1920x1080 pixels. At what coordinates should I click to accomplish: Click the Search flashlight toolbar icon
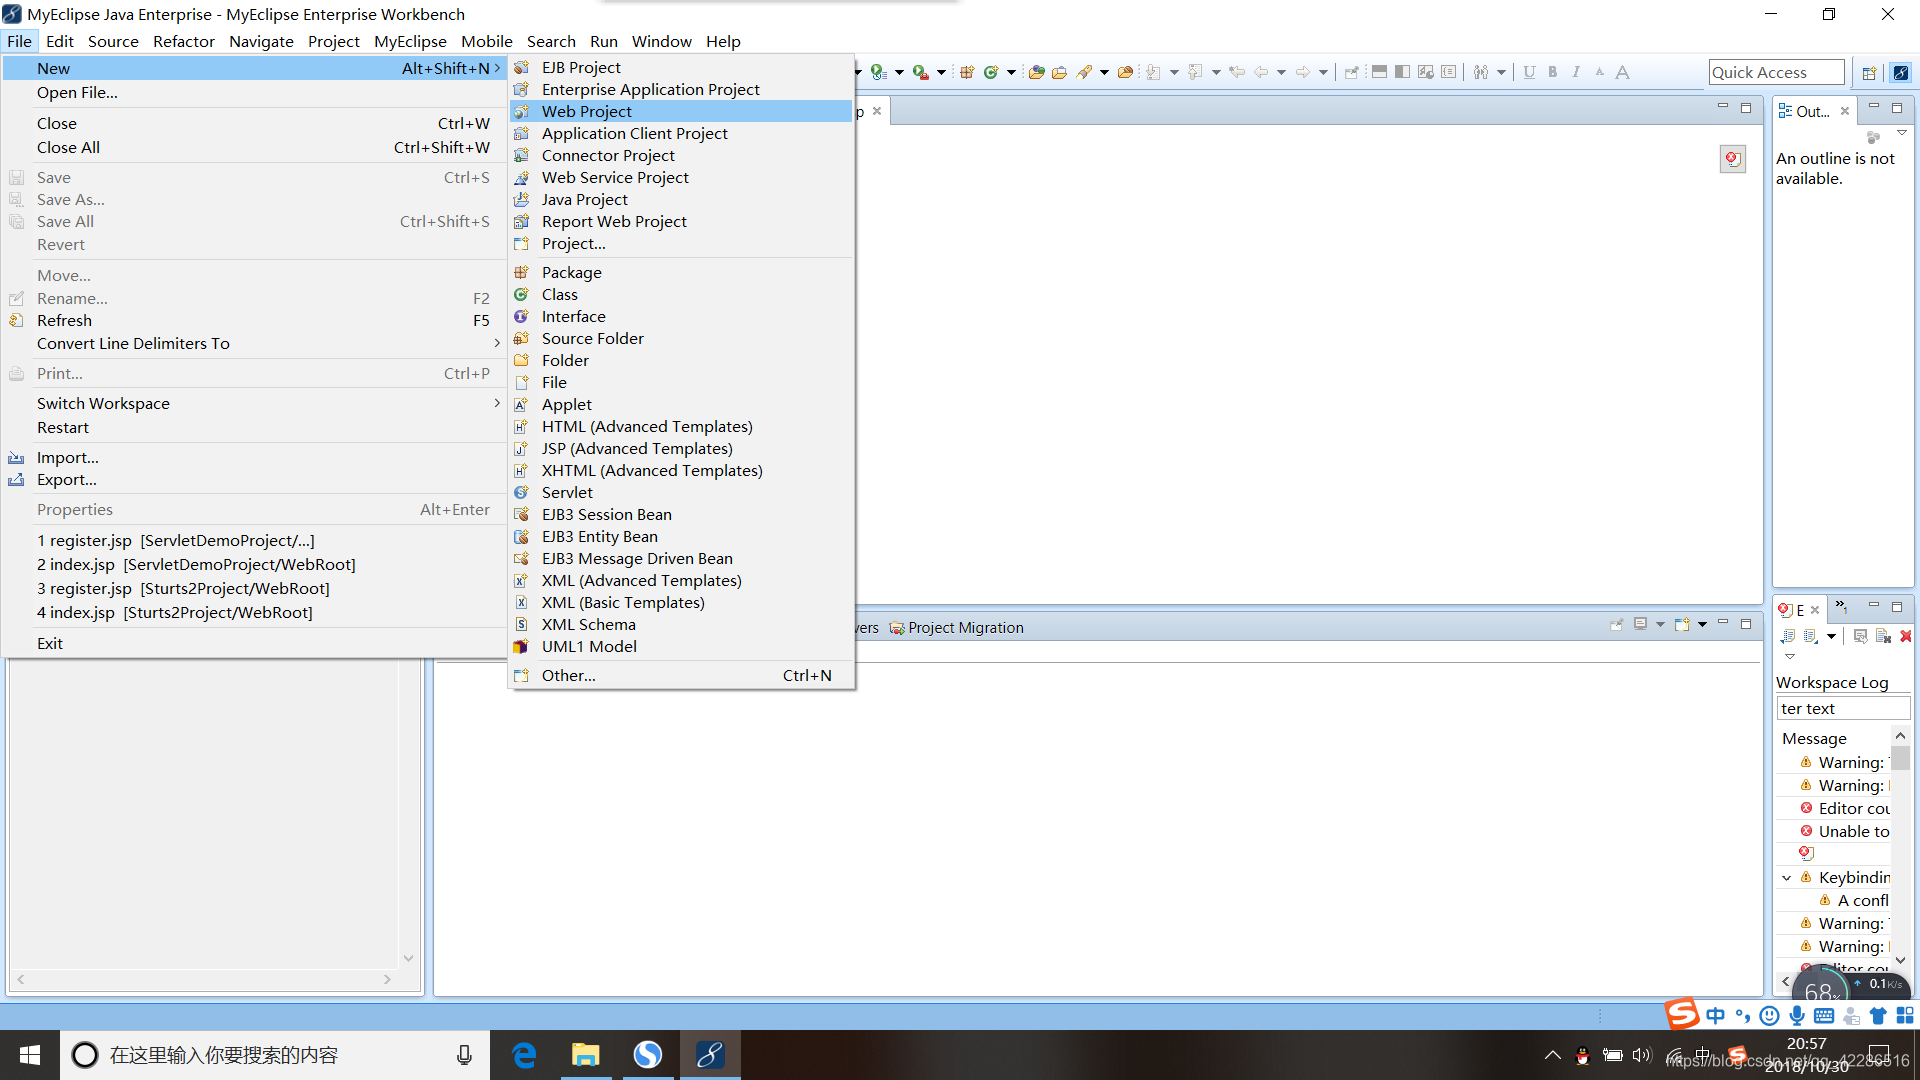click(1084, 72)
